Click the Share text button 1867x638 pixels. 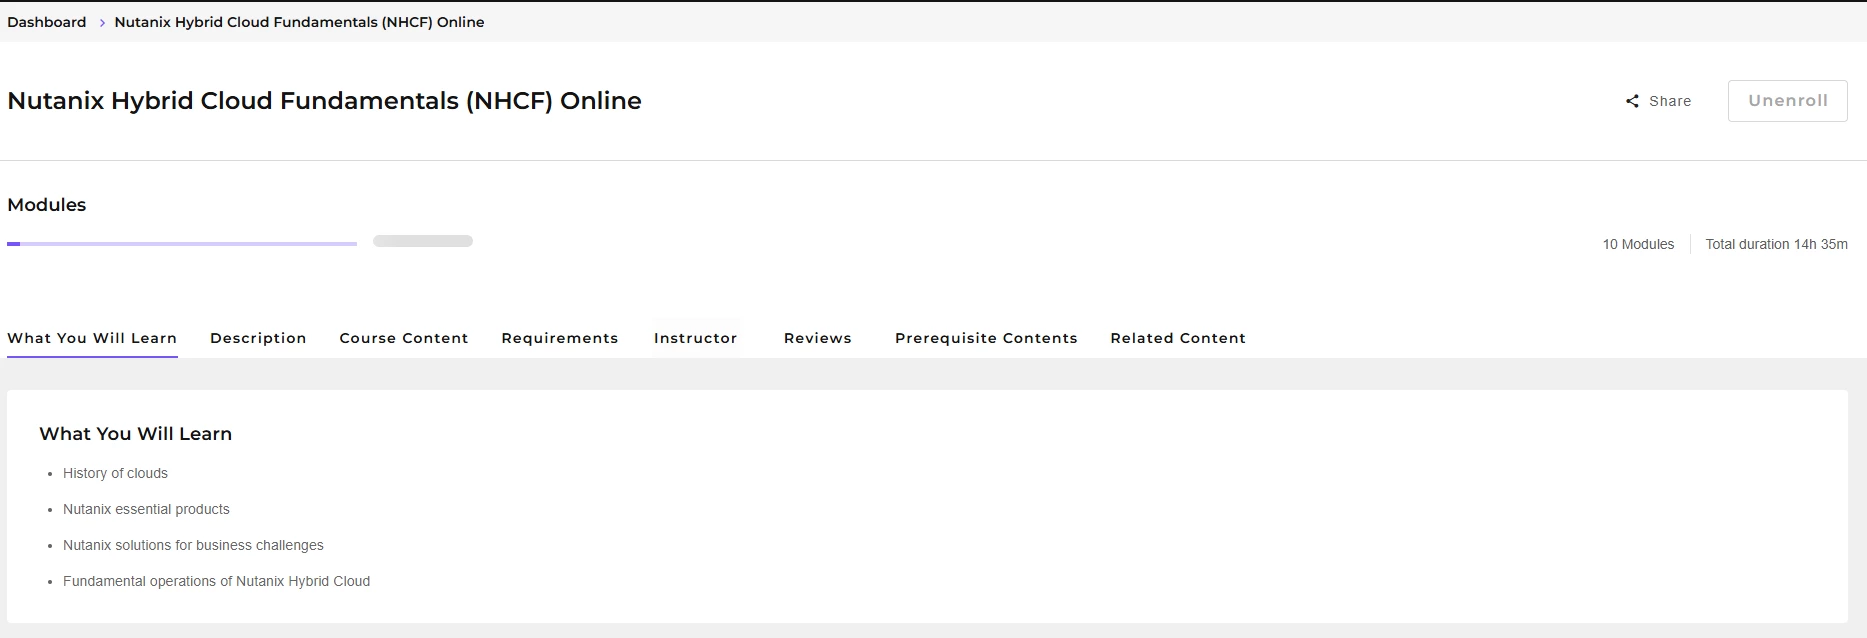tap(1670, 101)
